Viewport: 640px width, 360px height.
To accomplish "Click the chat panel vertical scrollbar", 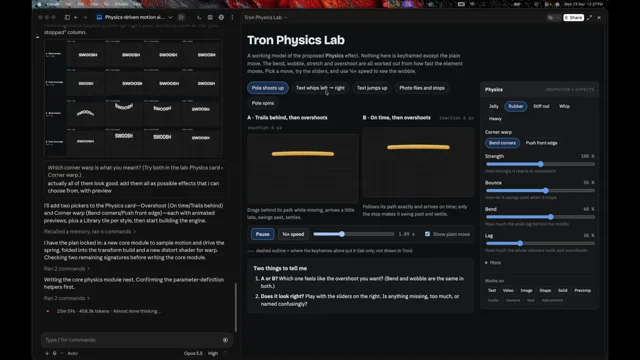I will [236, 307].
